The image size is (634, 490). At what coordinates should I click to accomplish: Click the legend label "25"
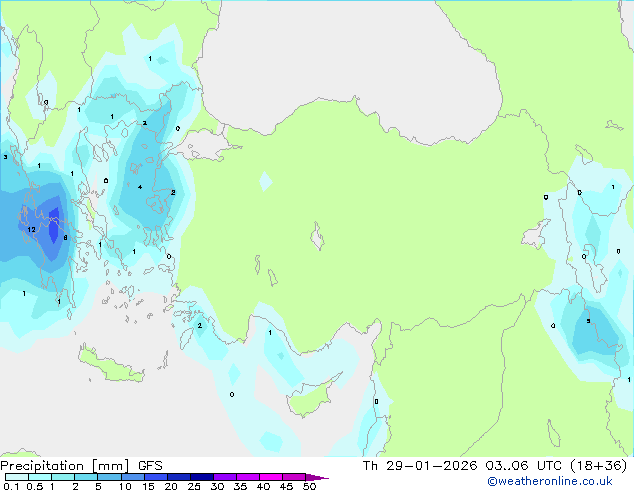tap(194, 486)
